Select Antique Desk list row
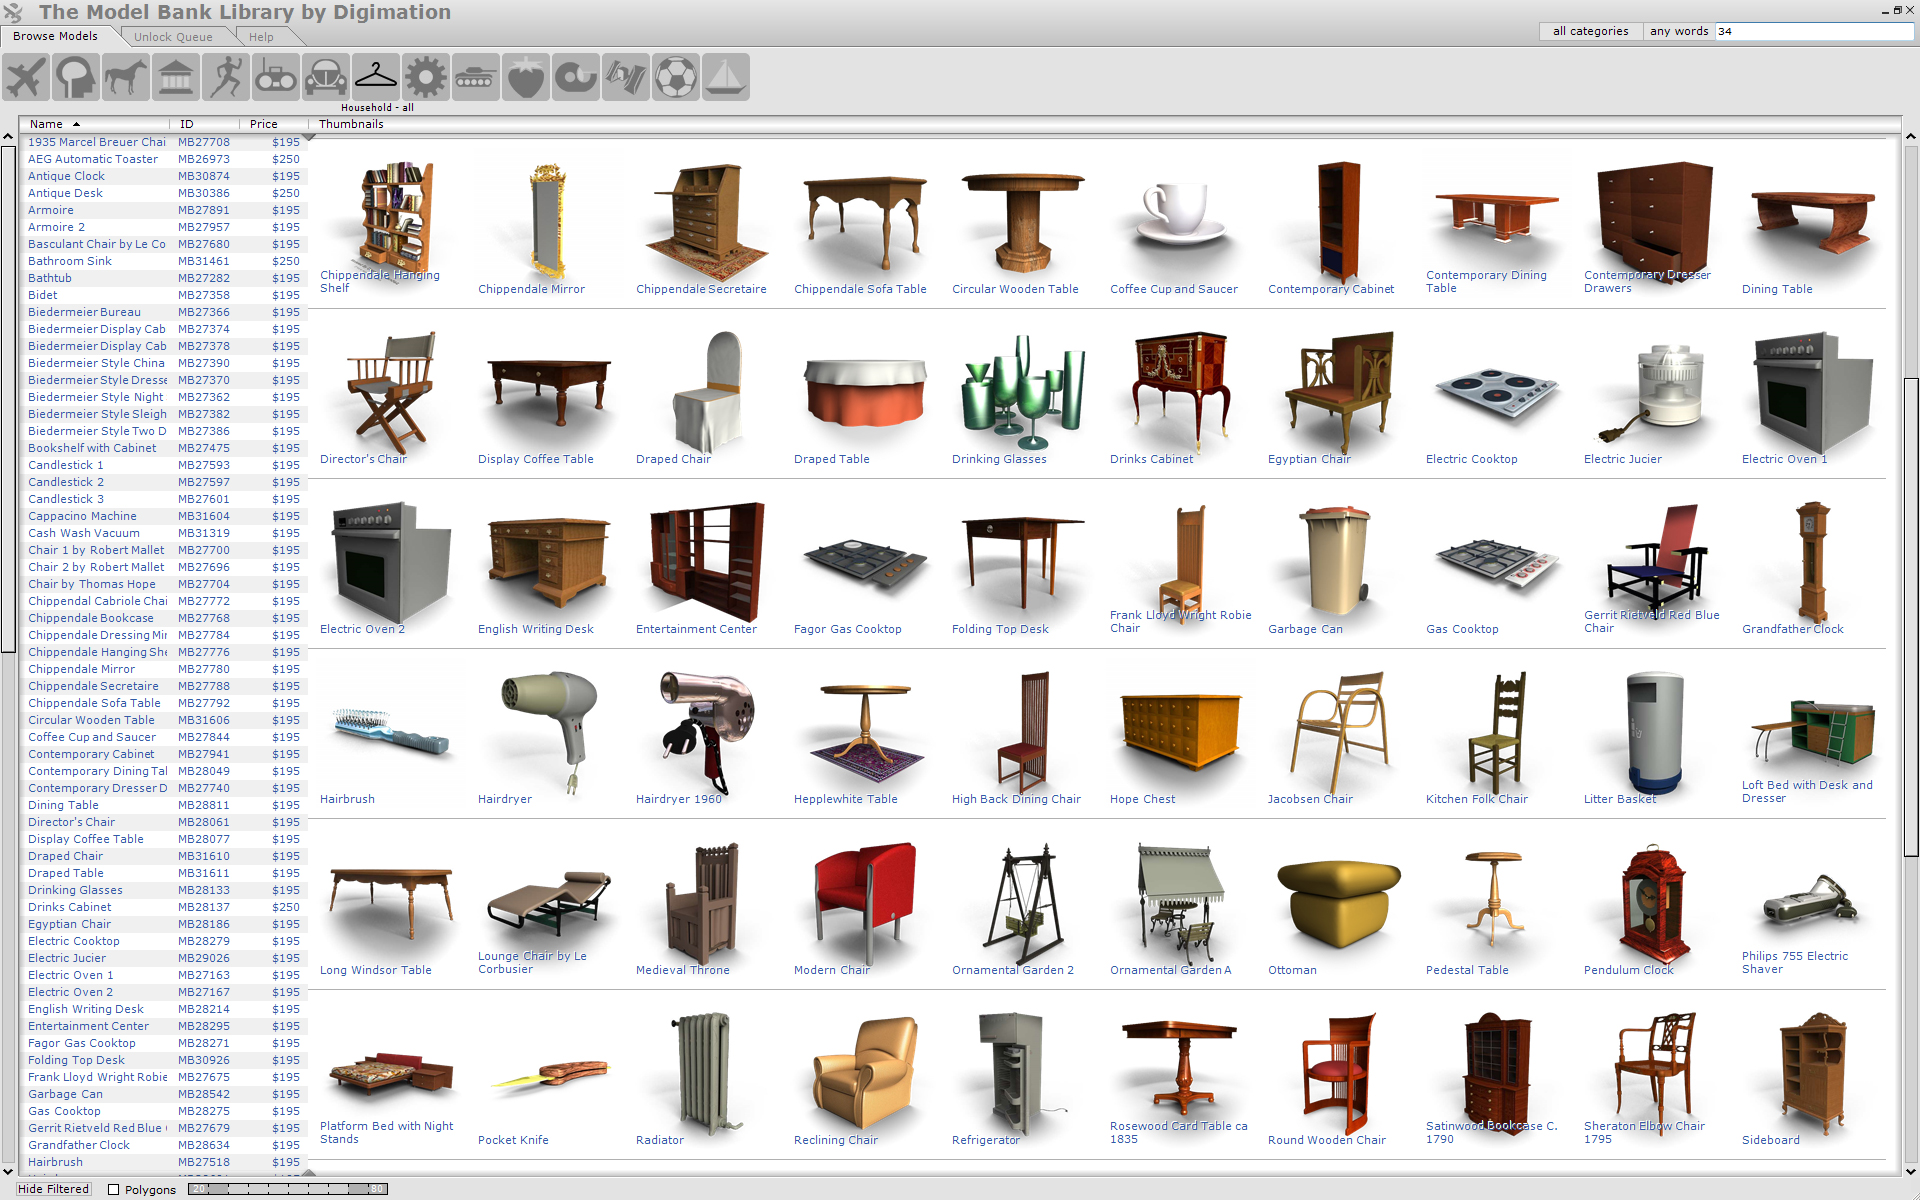The width and height of the screenshot is (1920, 1200). tap(163, 193)
